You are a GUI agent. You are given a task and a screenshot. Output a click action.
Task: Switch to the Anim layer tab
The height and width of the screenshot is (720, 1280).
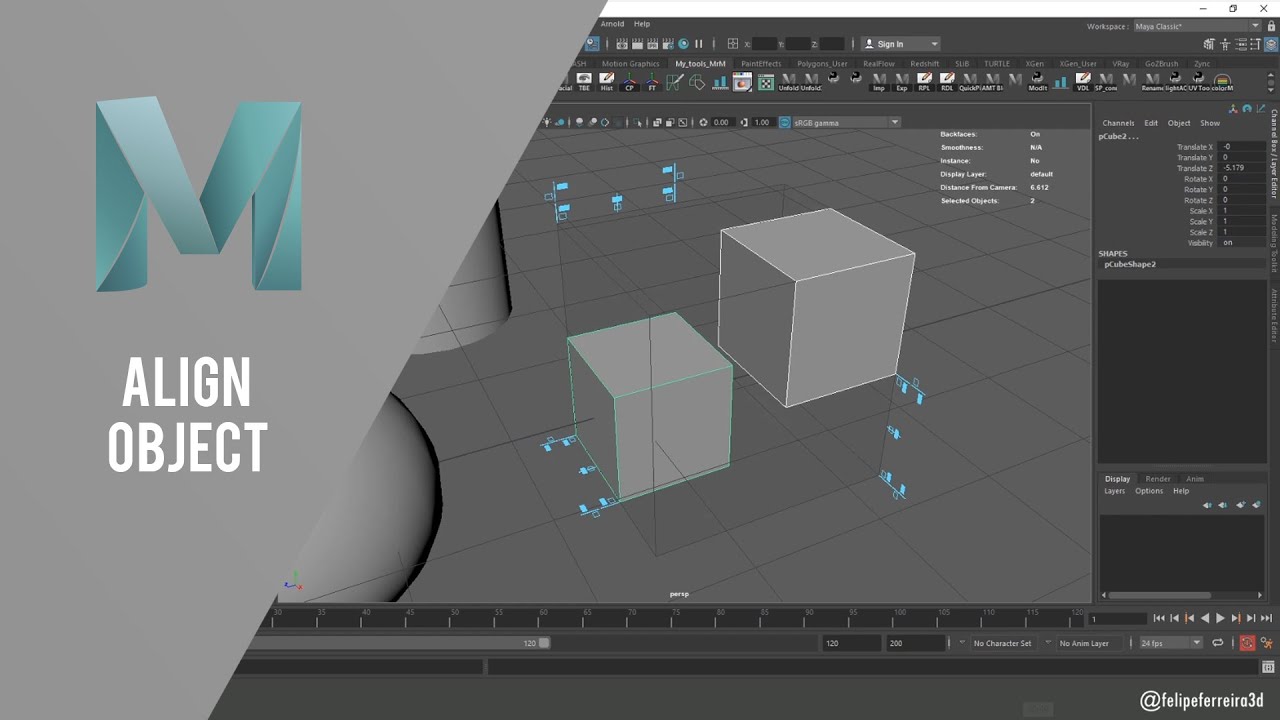pos(1195,479)
